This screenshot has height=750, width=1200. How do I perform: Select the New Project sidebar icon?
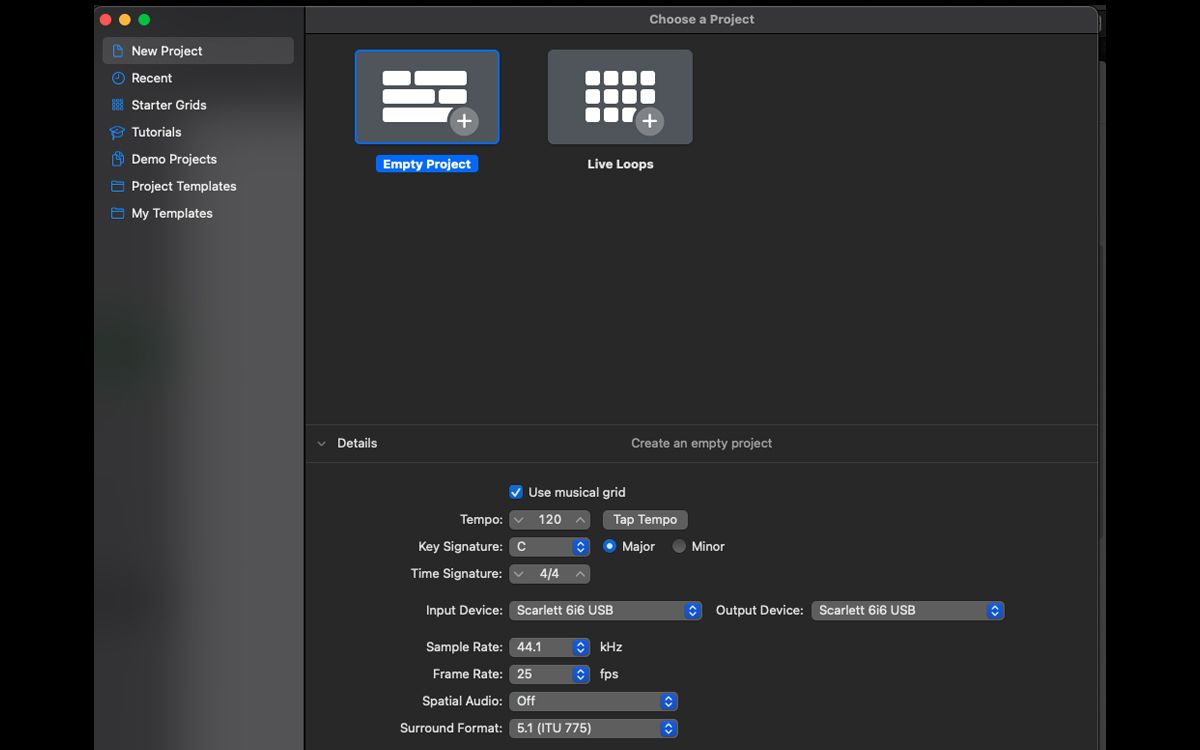point(117,50)
